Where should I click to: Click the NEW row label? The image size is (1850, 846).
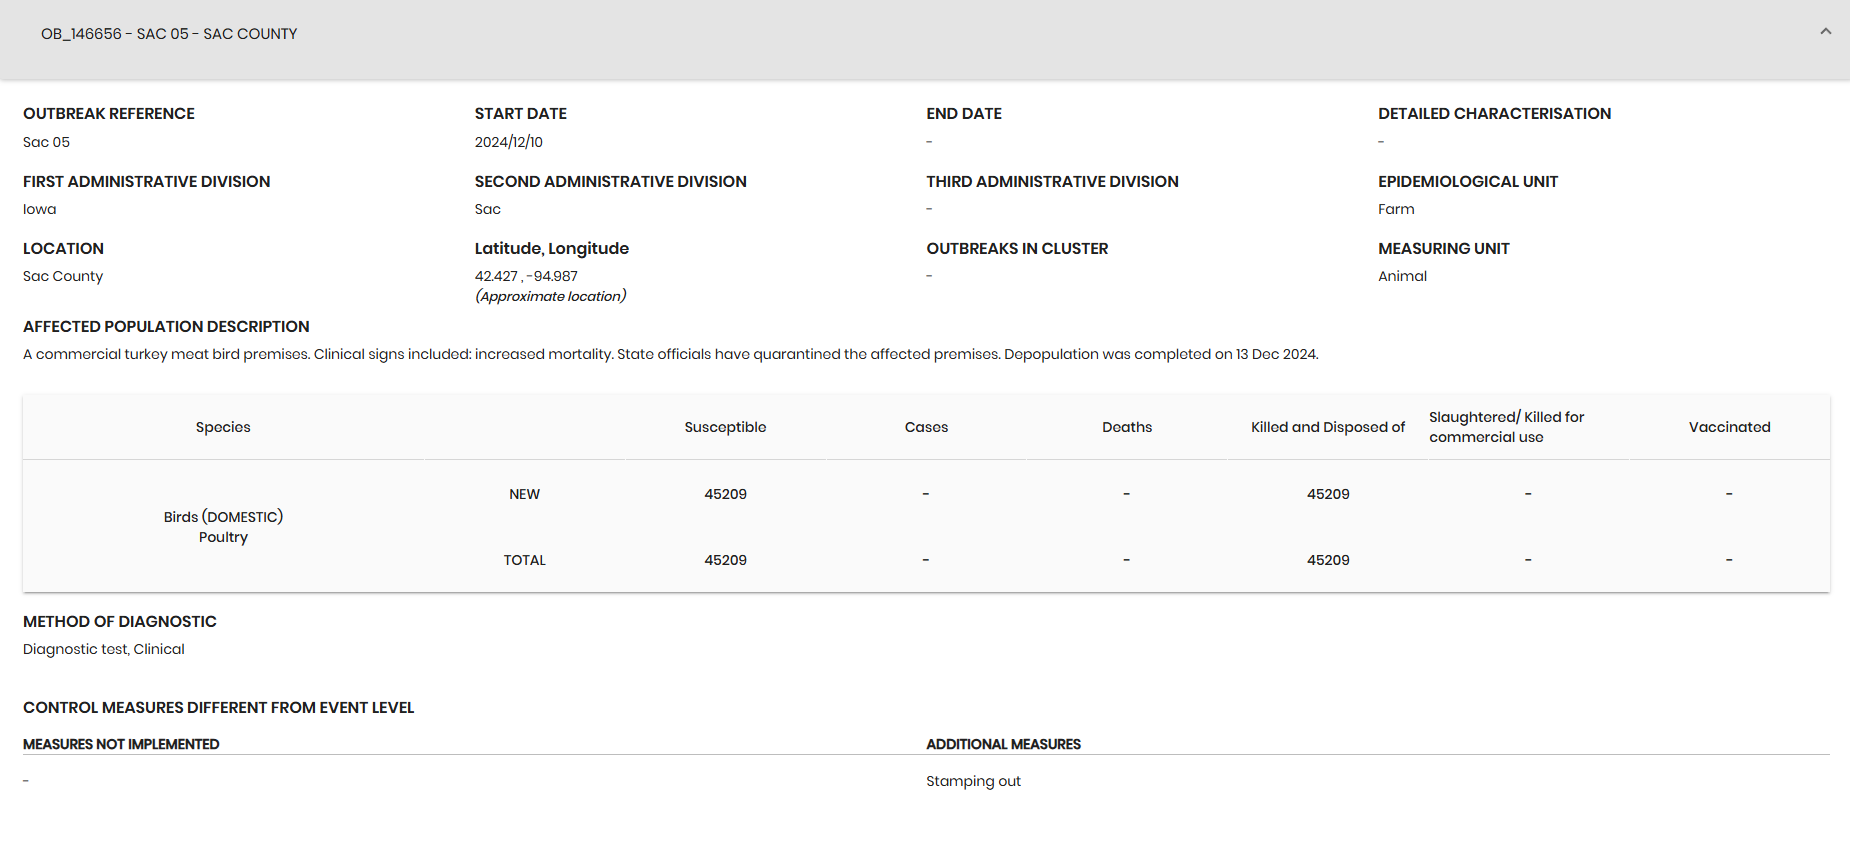[524, 494]
